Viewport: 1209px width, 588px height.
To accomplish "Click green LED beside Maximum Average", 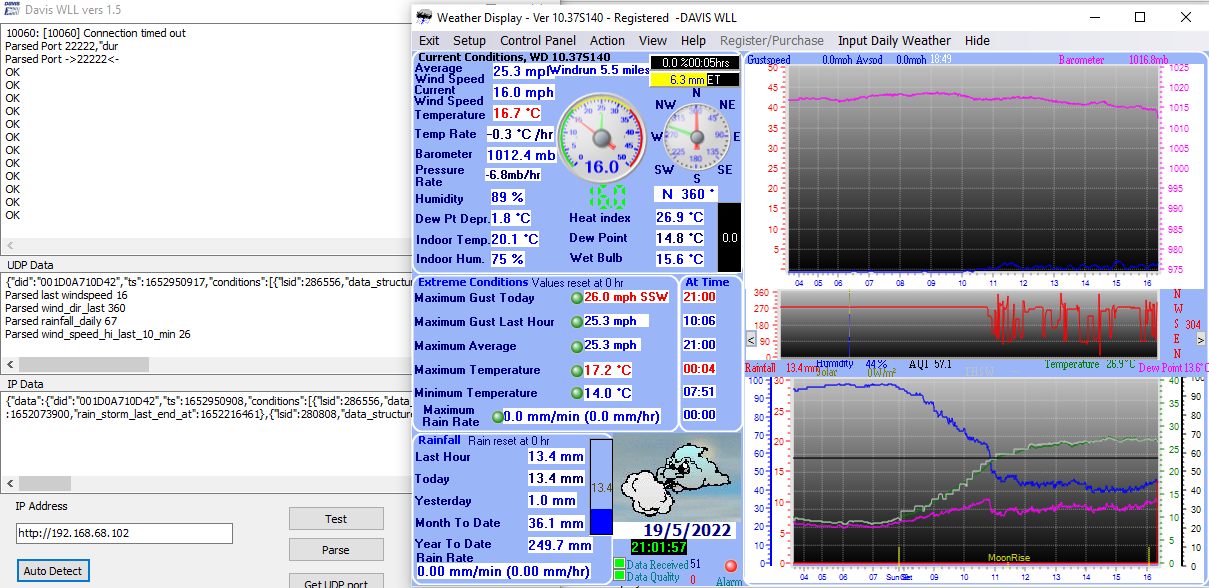I will pos(577,346).
